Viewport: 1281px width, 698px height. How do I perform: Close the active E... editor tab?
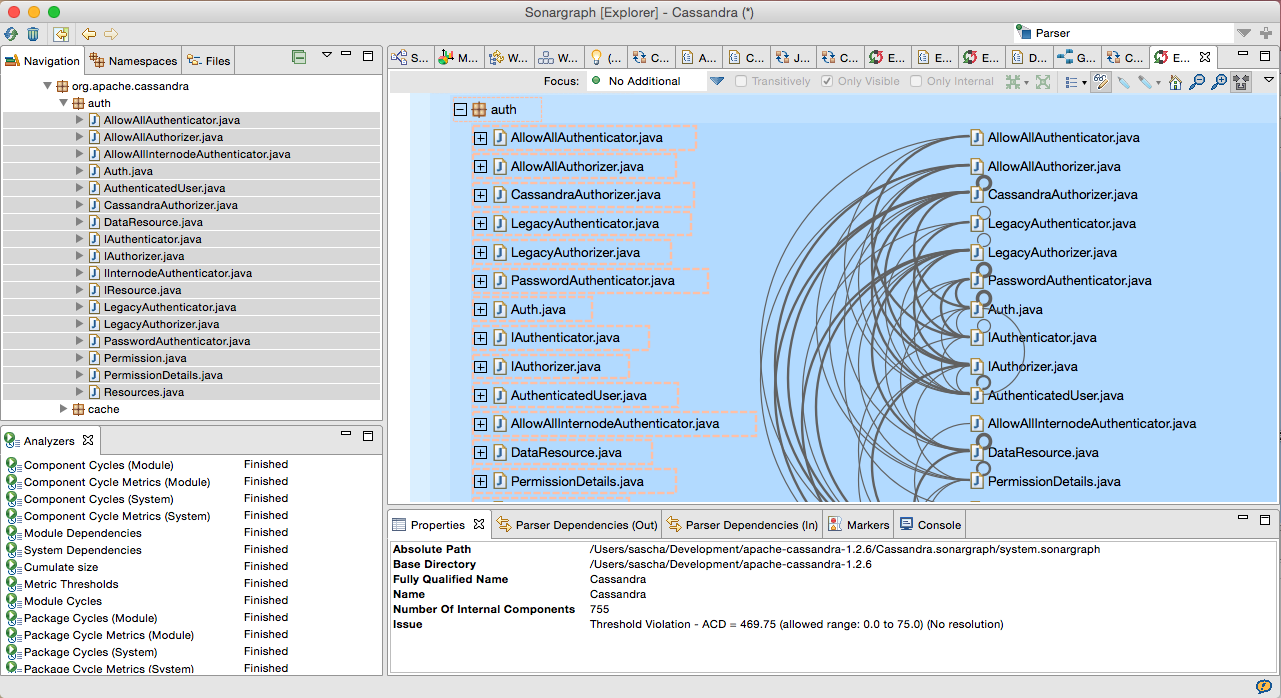click(1205, 58)
